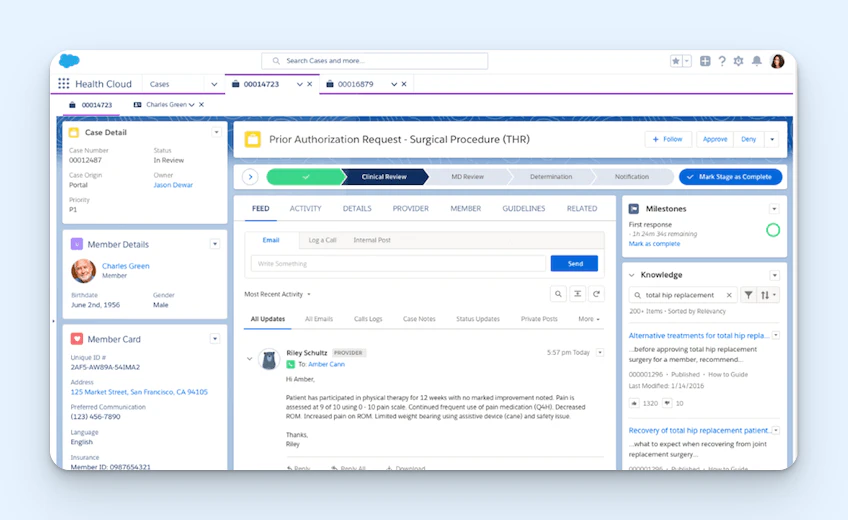Open the Favorites star icon
Image resolution: width=848 pixels, height=520 pixels.
(x=676, y=61)
